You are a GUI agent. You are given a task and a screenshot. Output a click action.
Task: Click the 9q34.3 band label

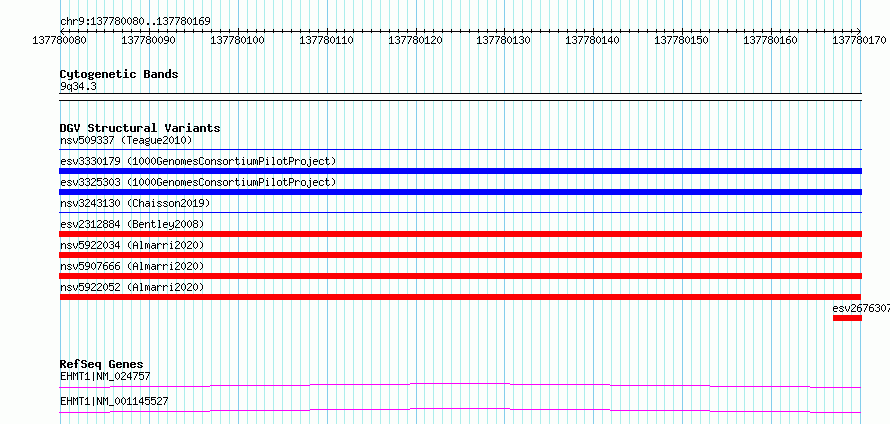[x=77, y=86]
